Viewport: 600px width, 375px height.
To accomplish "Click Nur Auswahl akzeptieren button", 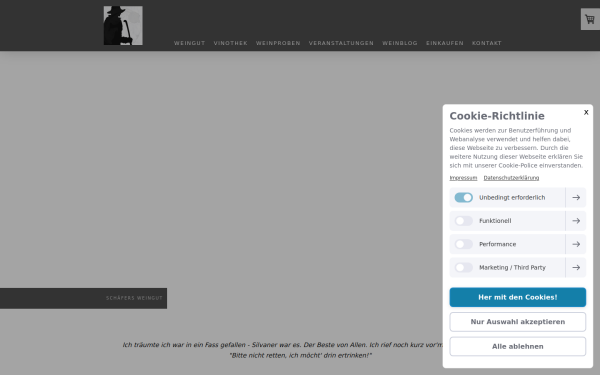I will 518,322.
